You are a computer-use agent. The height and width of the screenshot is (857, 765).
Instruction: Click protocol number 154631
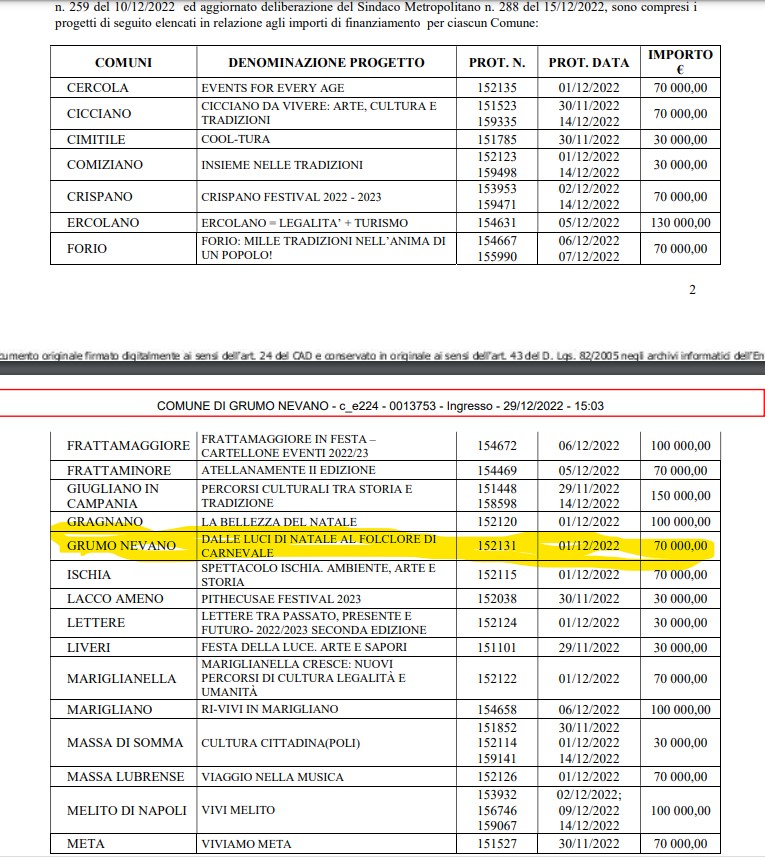(497, 223)
